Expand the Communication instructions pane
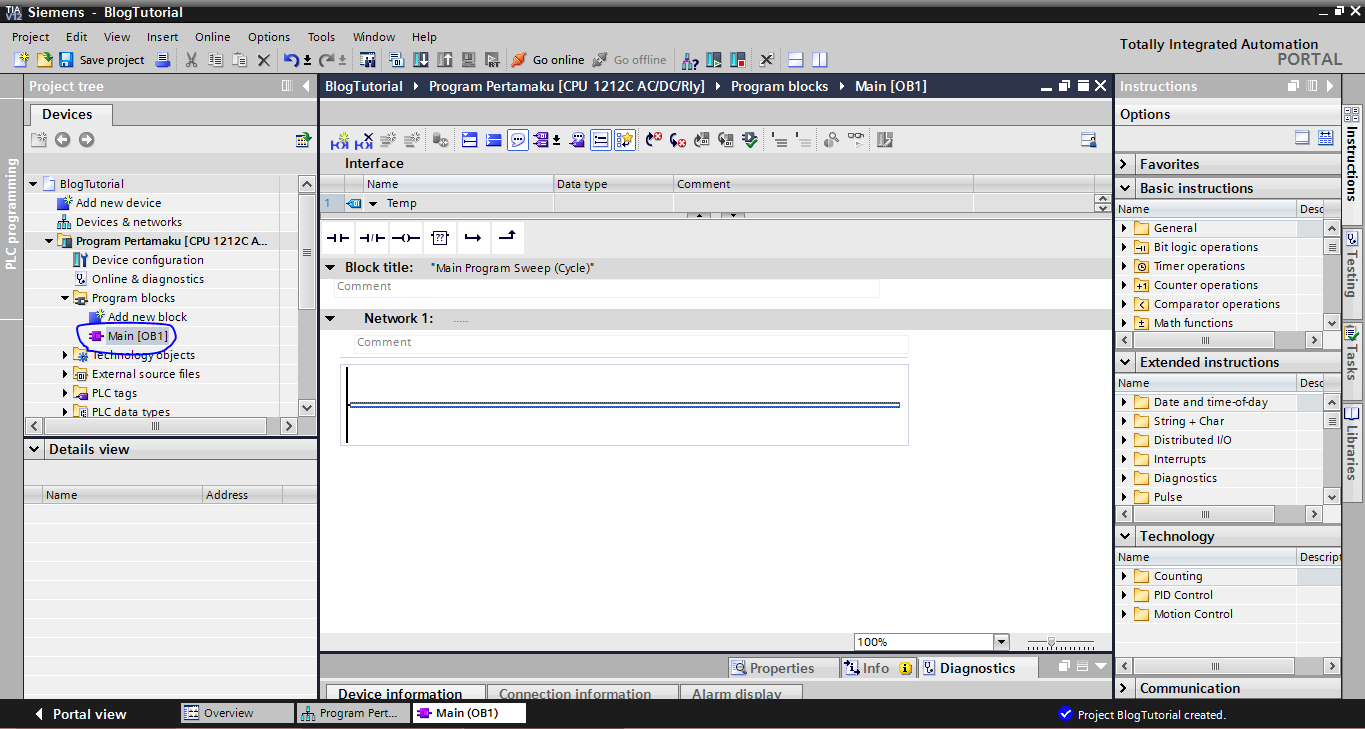The image size is (1365, 729). (x=1125, y=688)
